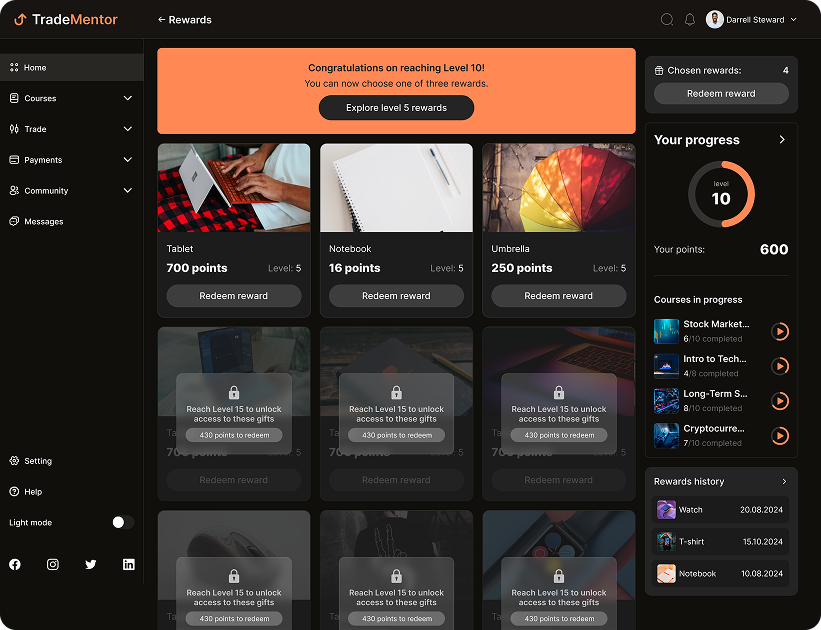Click the 250 points Umbrella price
Viewport: 821px width, 630px height.
[522, 268]
